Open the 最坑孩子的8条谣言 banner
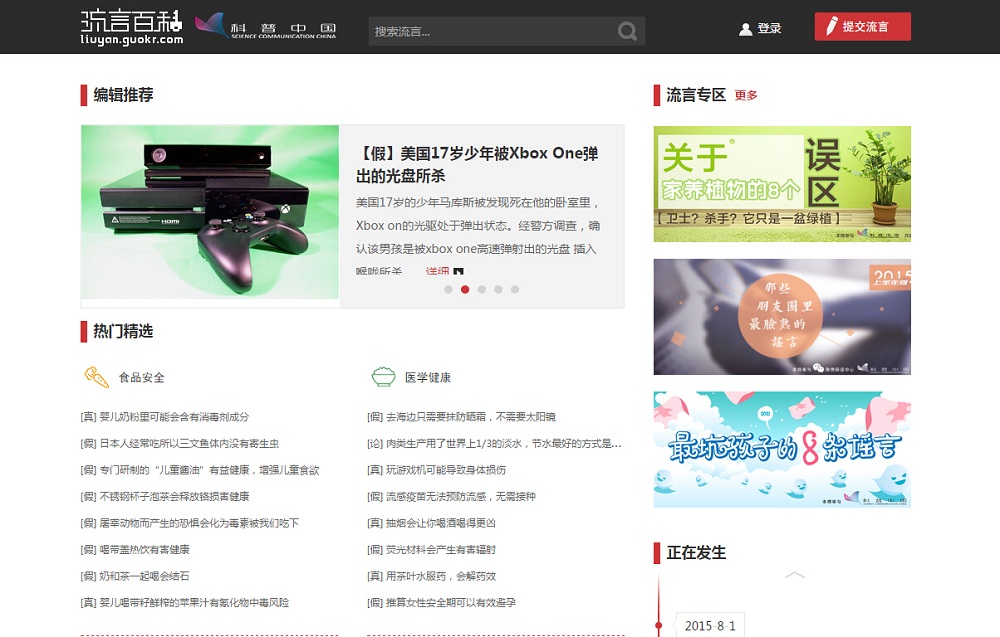Viewport: 1000px width, 637px height. click(x=782, y=450)
